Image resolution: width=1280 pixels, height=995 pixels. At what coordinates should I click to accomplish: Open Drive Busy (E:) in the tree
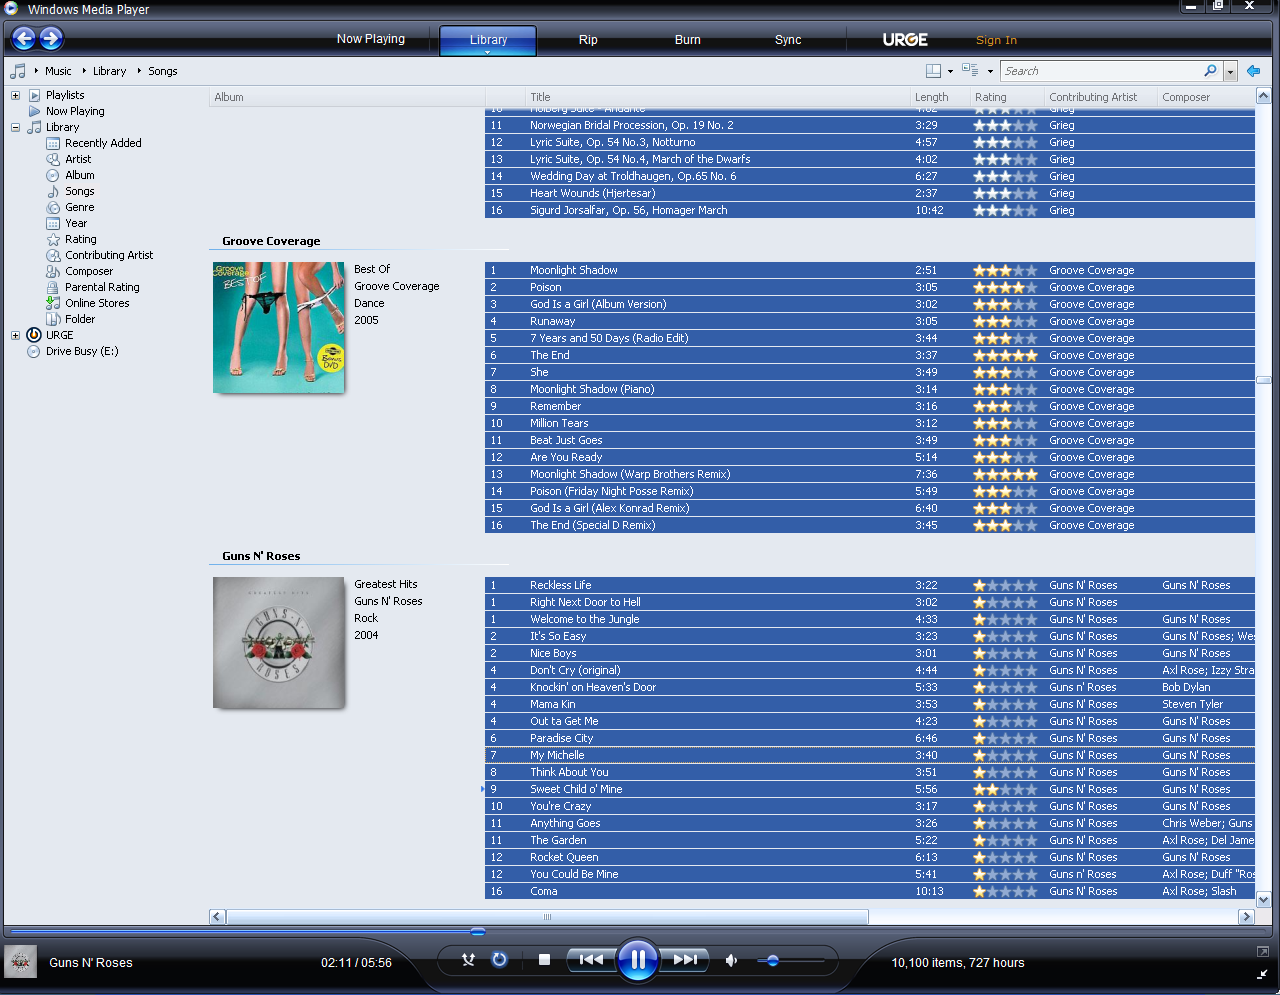82,351
